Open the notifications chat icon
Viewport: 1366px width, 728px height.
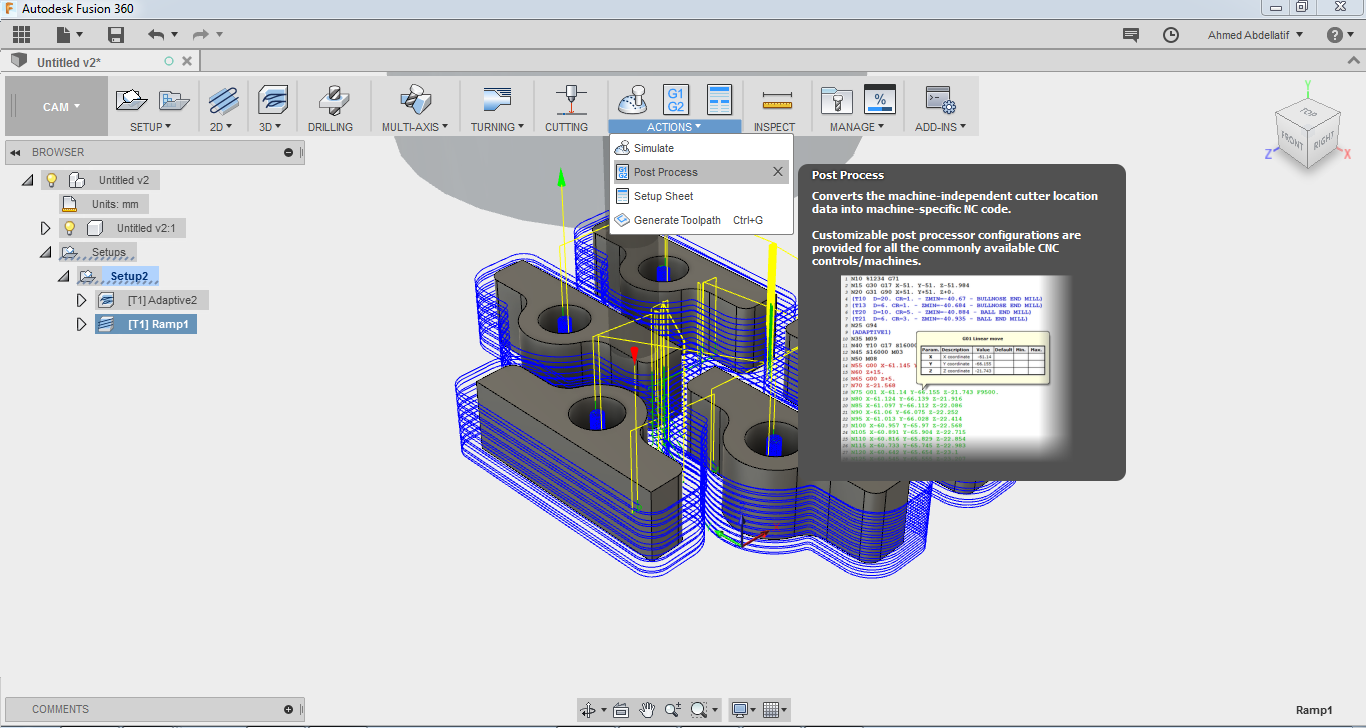(x=1131, y=35)
